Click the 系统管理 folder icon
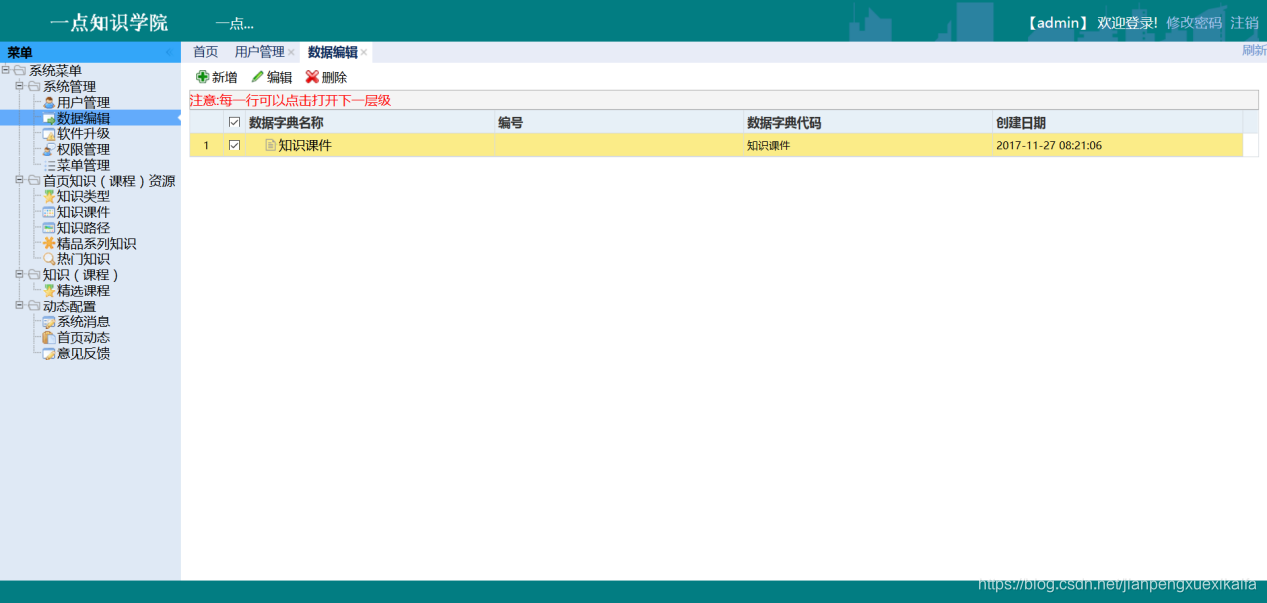Screen dimensions: 1267x603 (34, 87)
